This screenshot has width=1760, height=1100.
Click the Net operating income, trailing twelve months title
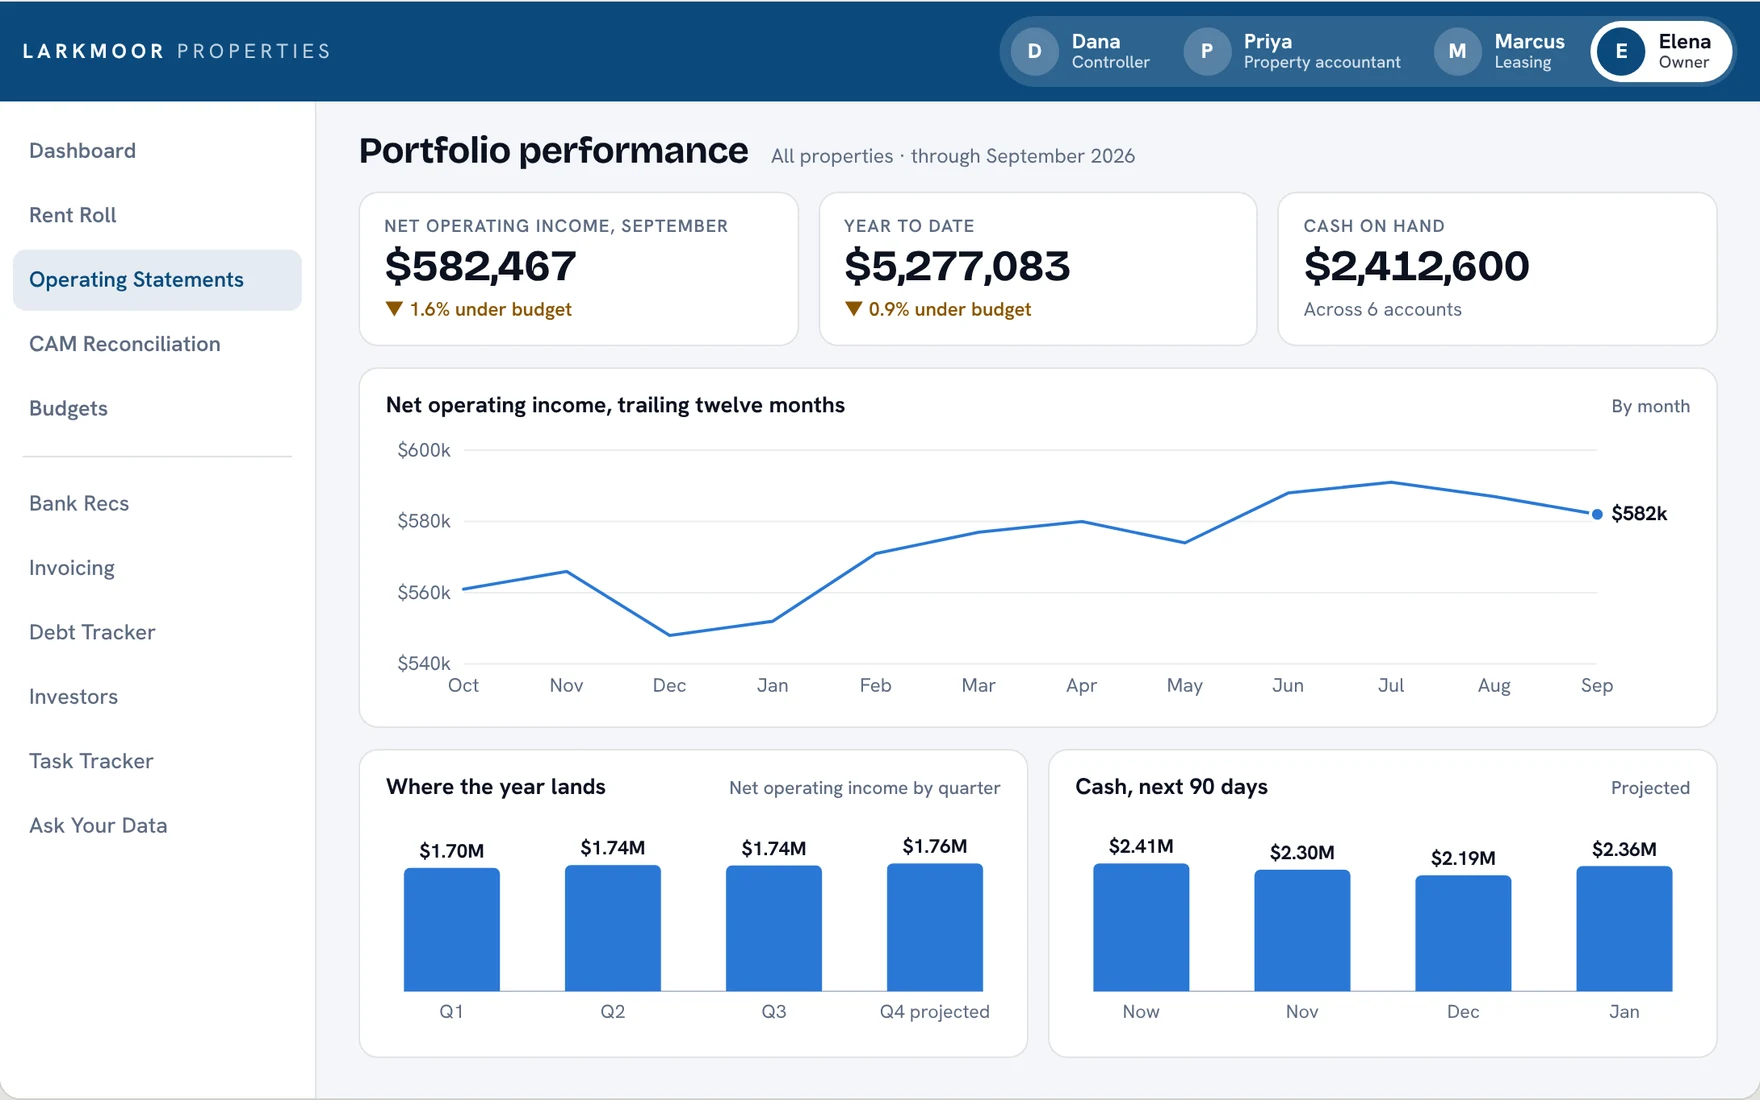coord(615,405)
